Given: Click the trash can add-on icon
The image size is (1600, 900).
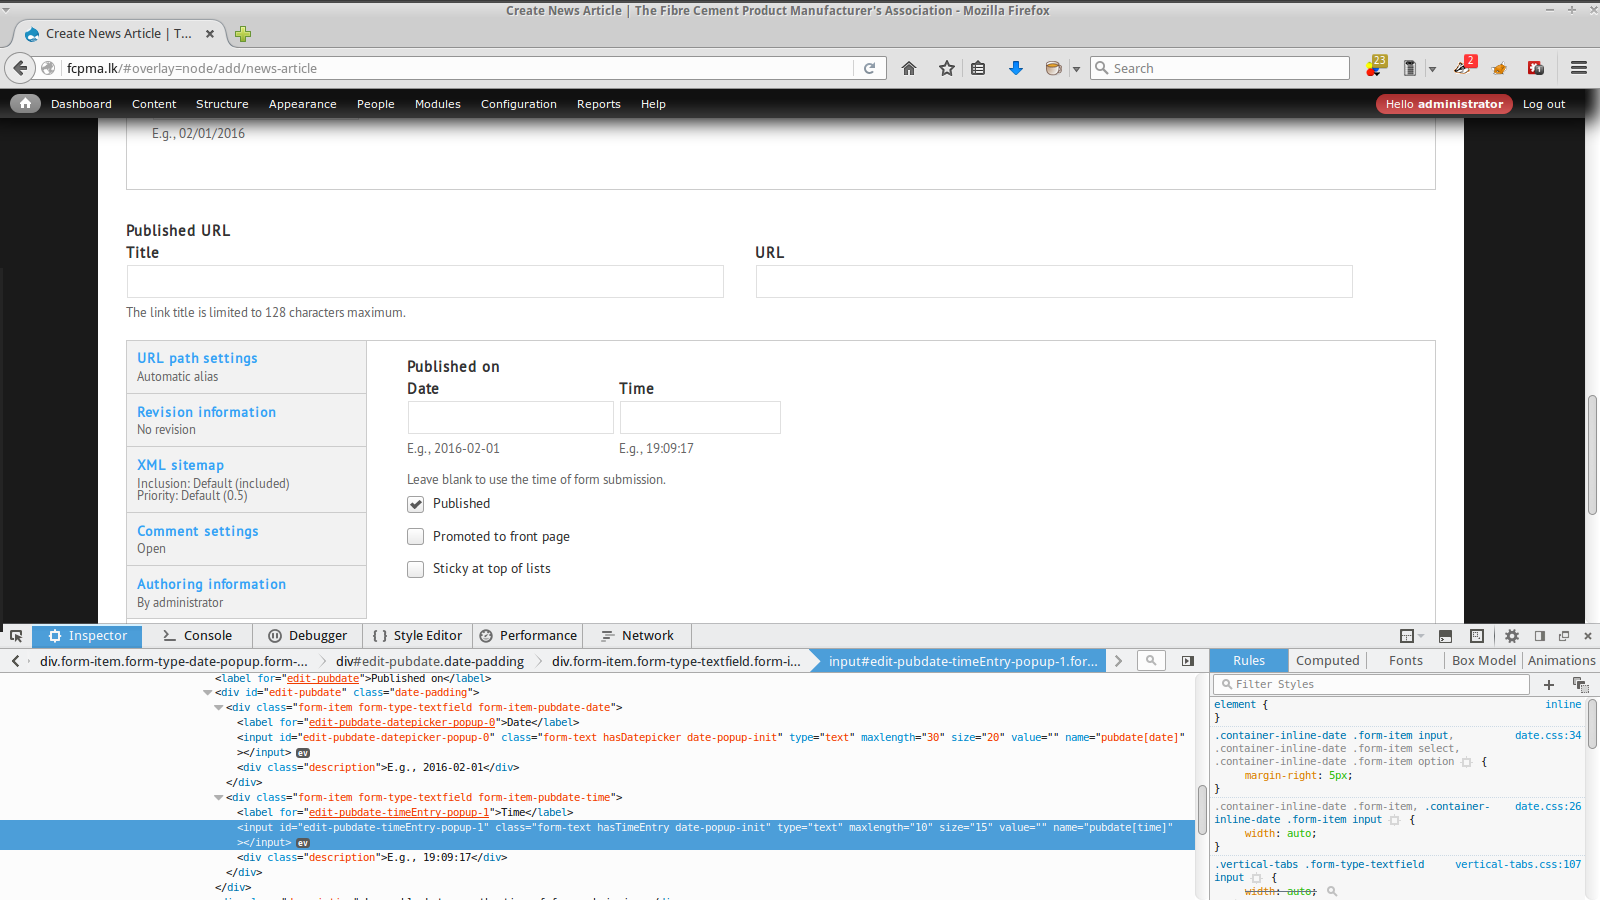Looking at the screenshot, I should tap(1410, 68).
